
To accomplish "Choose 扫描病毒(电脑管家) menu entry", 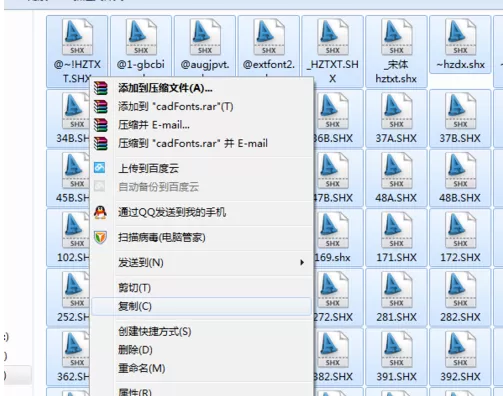I will 202,237.
